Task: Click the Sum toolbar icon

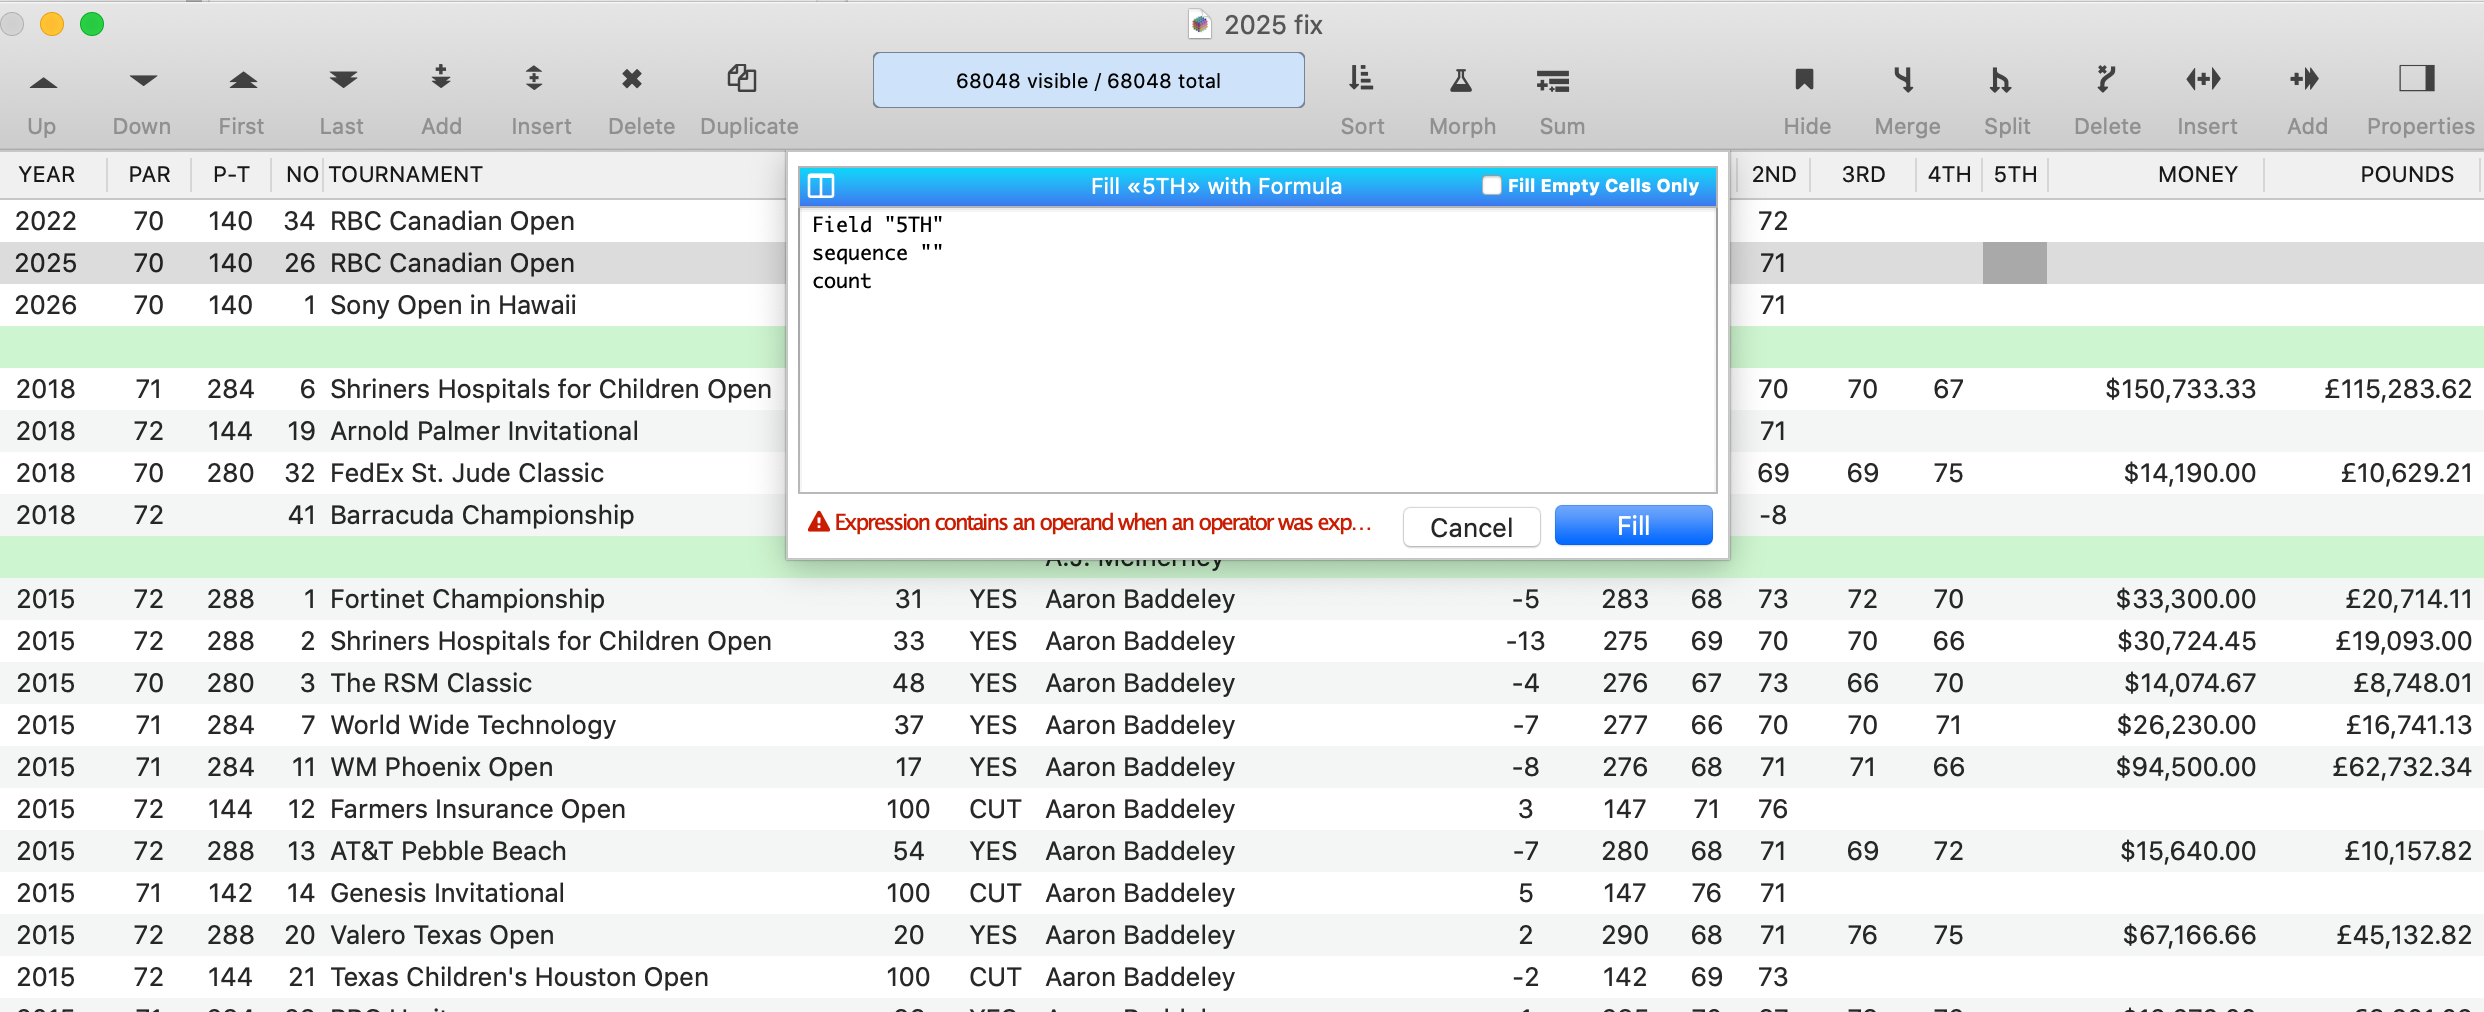Action: [x=1553, y=81]
